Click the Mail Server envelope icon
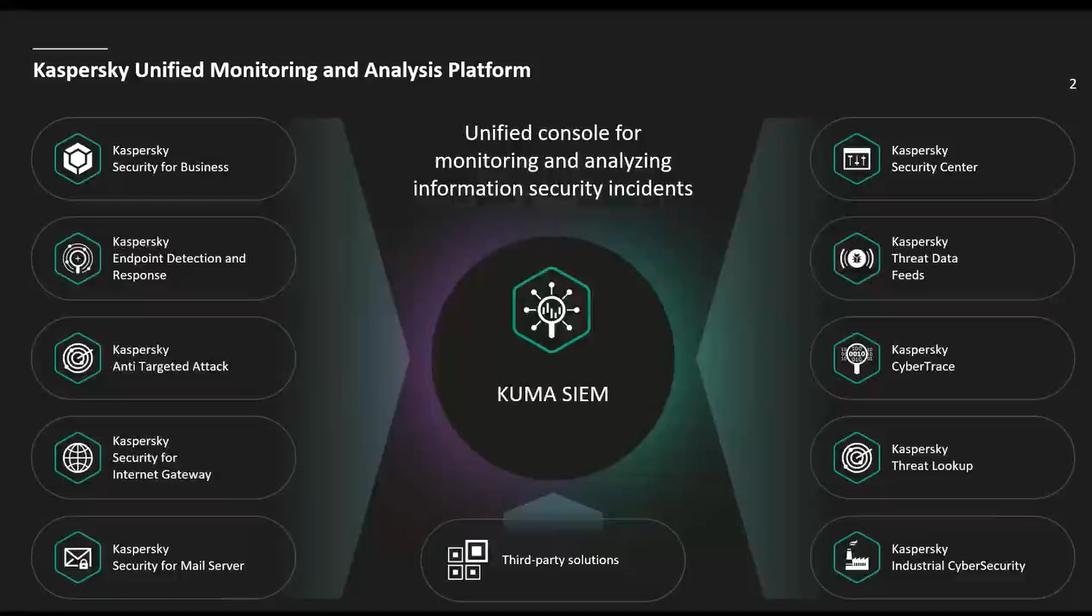Image resolution: width=1092 pixels, height=616 pixels. tap(78, 557)
